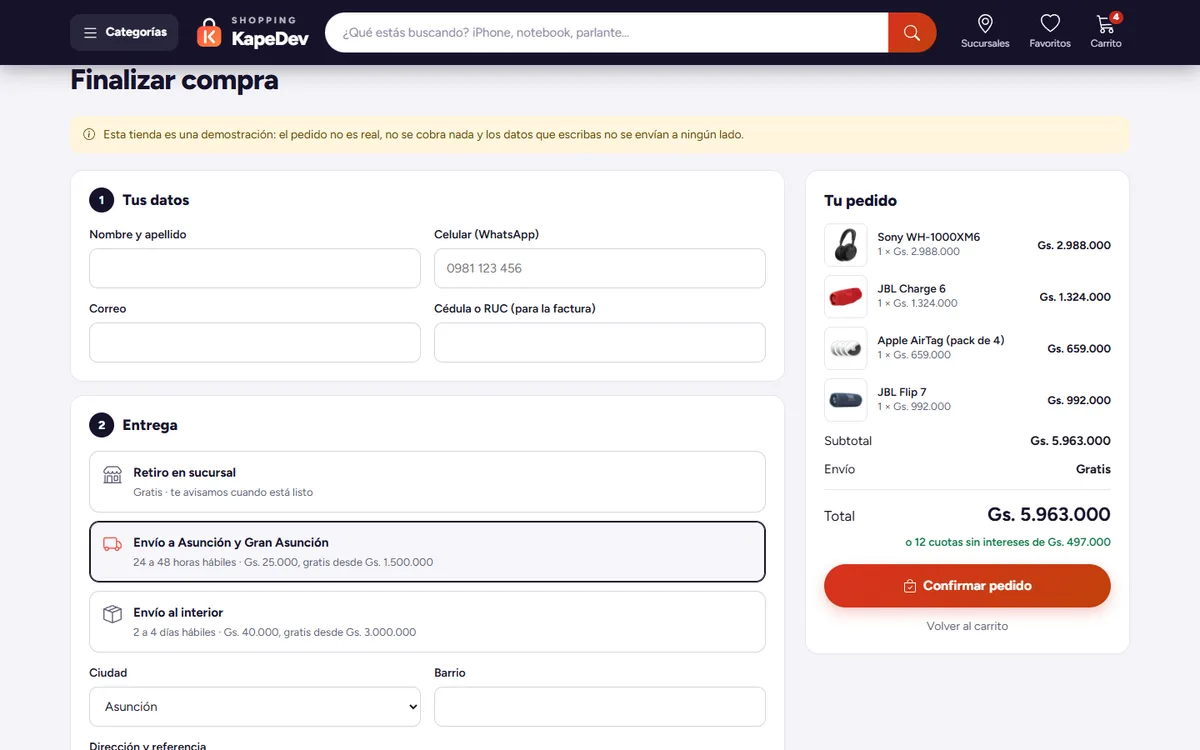Screen dimensions: 1200x750
Task: Click Volver al carrito link
Action: pyautogui.click(x=967, y=626)
